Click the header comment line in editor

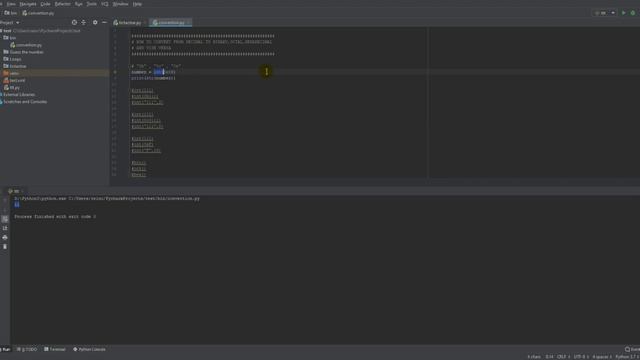[x=202, y=42]
